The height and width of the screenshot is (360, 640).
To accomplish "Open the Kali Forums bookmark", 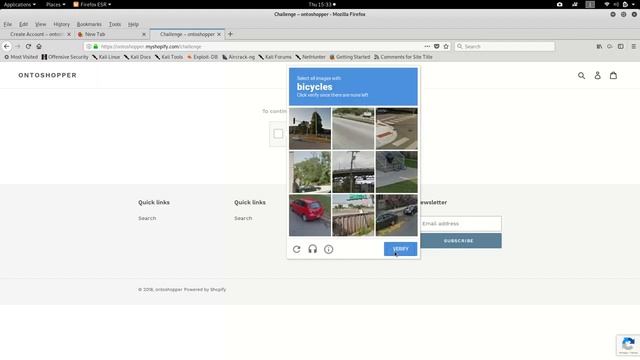I will pos(275,57).
